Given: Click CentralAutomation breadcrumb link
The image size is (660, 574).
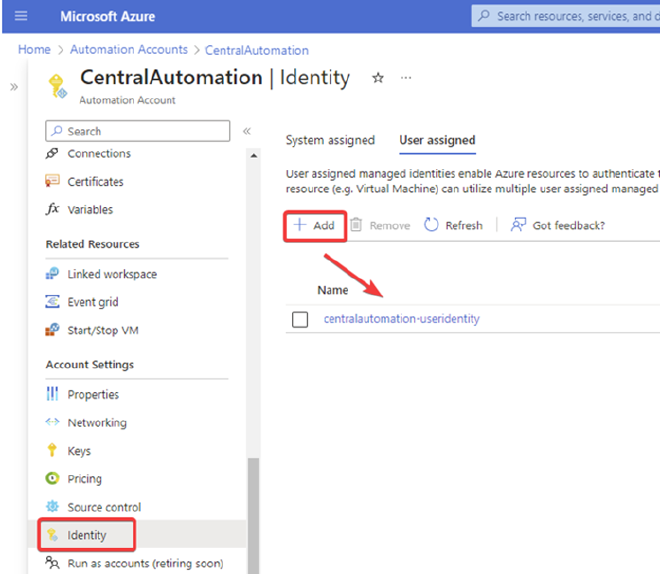Looking at the screenshot, I should click(257, 50).
